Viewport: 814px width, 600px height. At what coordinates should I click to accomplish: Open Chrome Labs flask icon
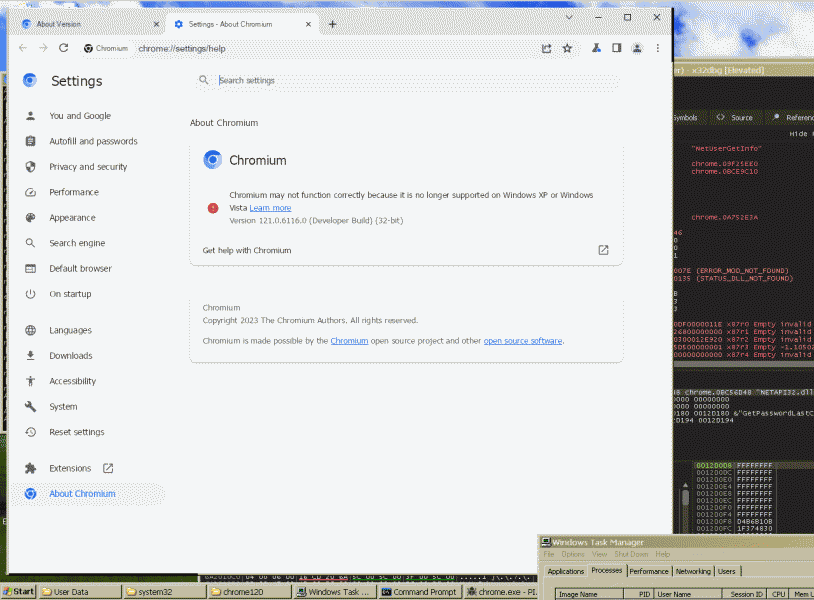point(596,48)
